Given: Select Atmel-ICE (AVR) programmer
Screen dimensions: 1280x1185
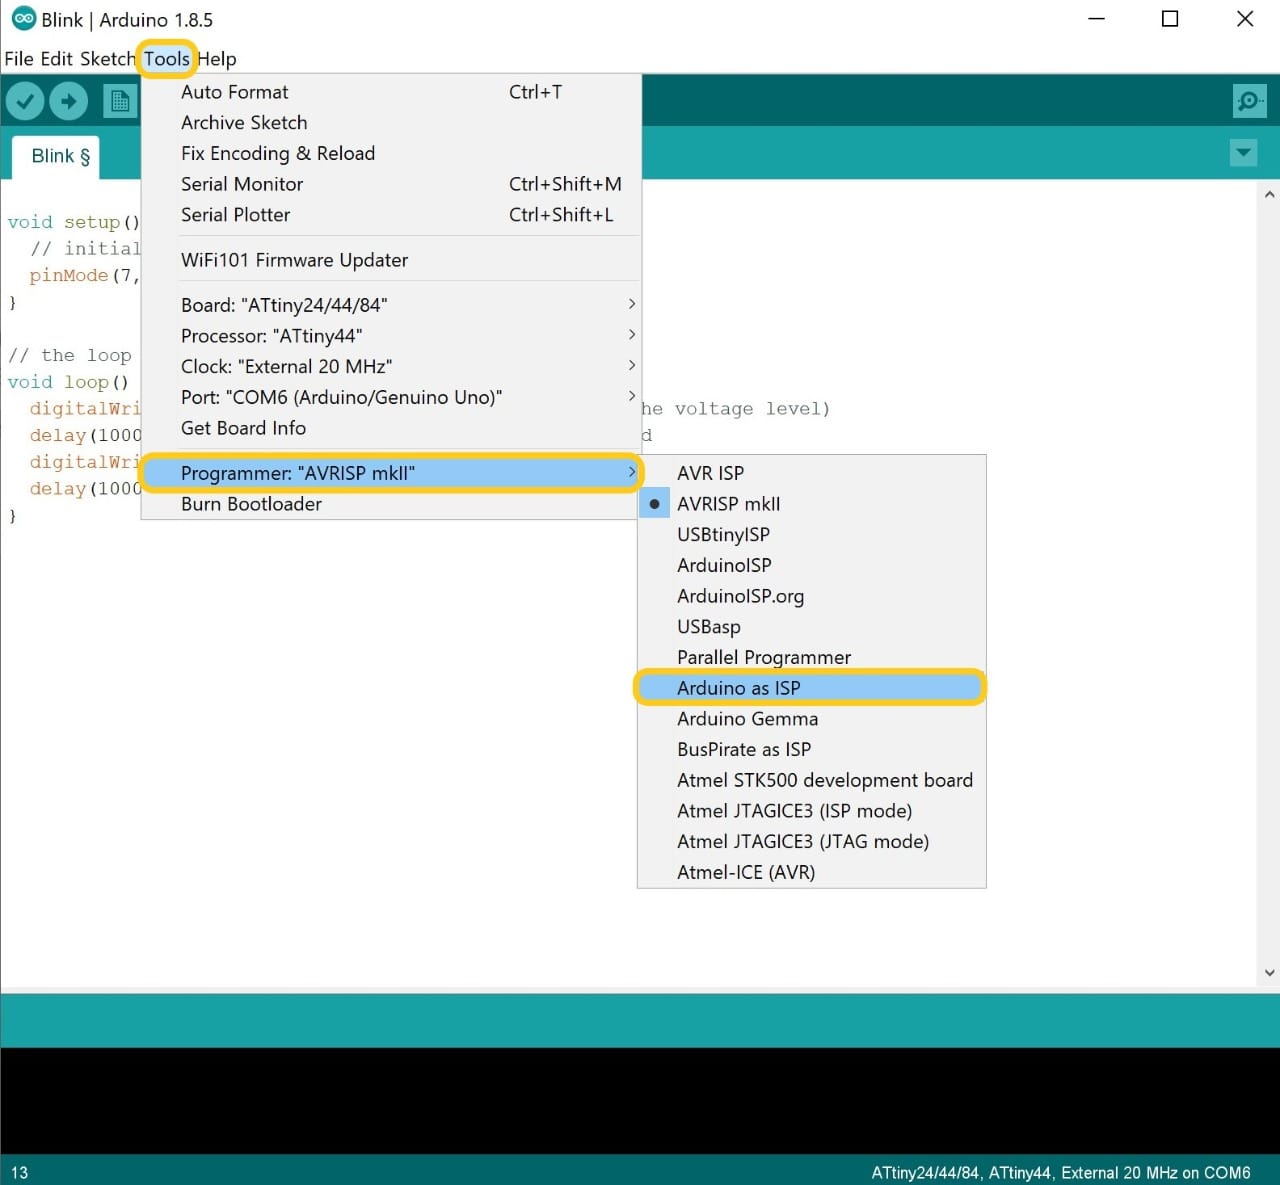Looking at the screenshot, I should [812, 872].
